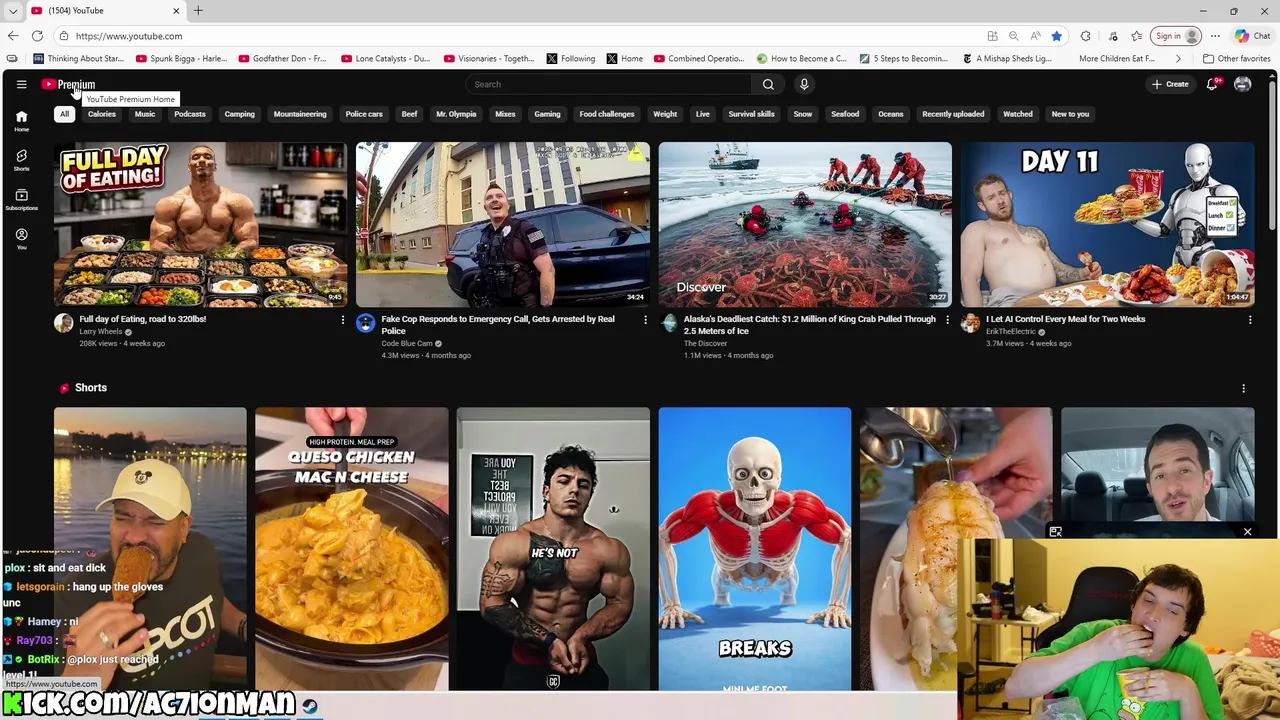Screen dimensions: 1280x720
Task: Select the Calories filter chip
Action: (101, 114)
